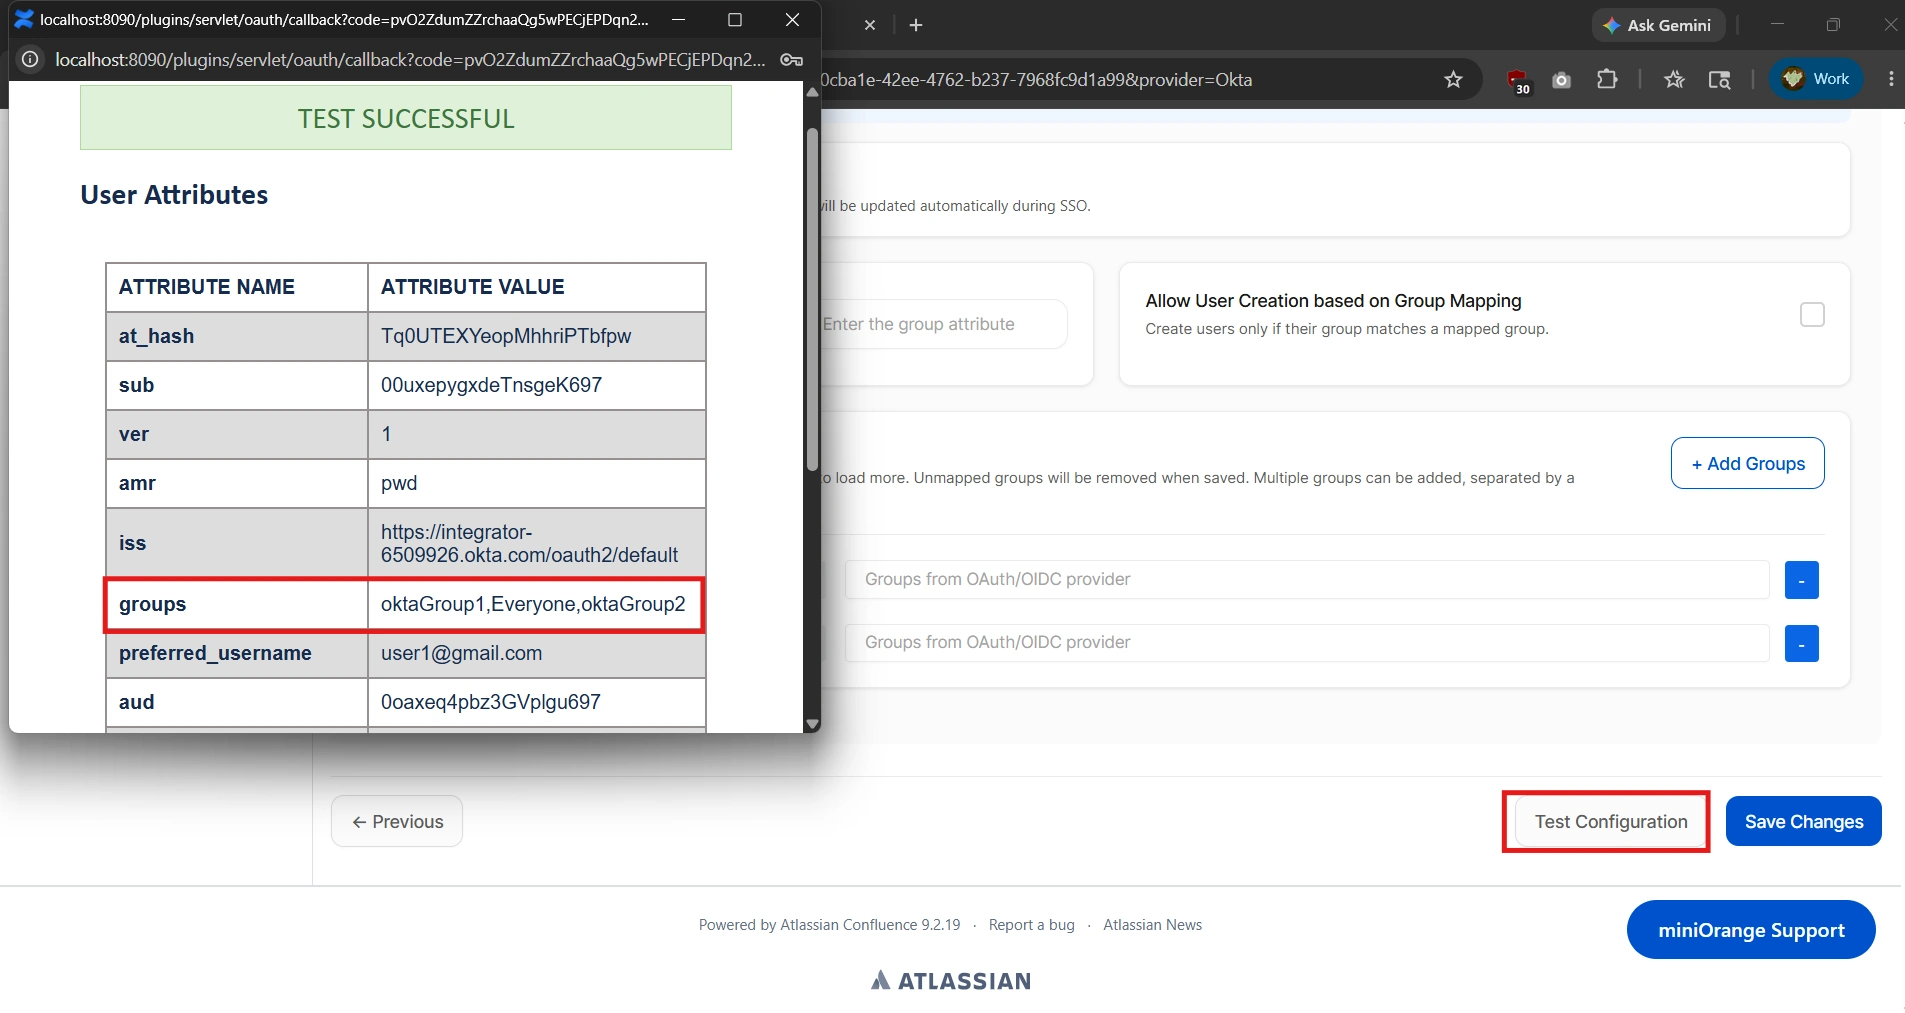Enable Allow User Creation based on Group Mapping
1905x1013 pixels.
point(1812,315)
